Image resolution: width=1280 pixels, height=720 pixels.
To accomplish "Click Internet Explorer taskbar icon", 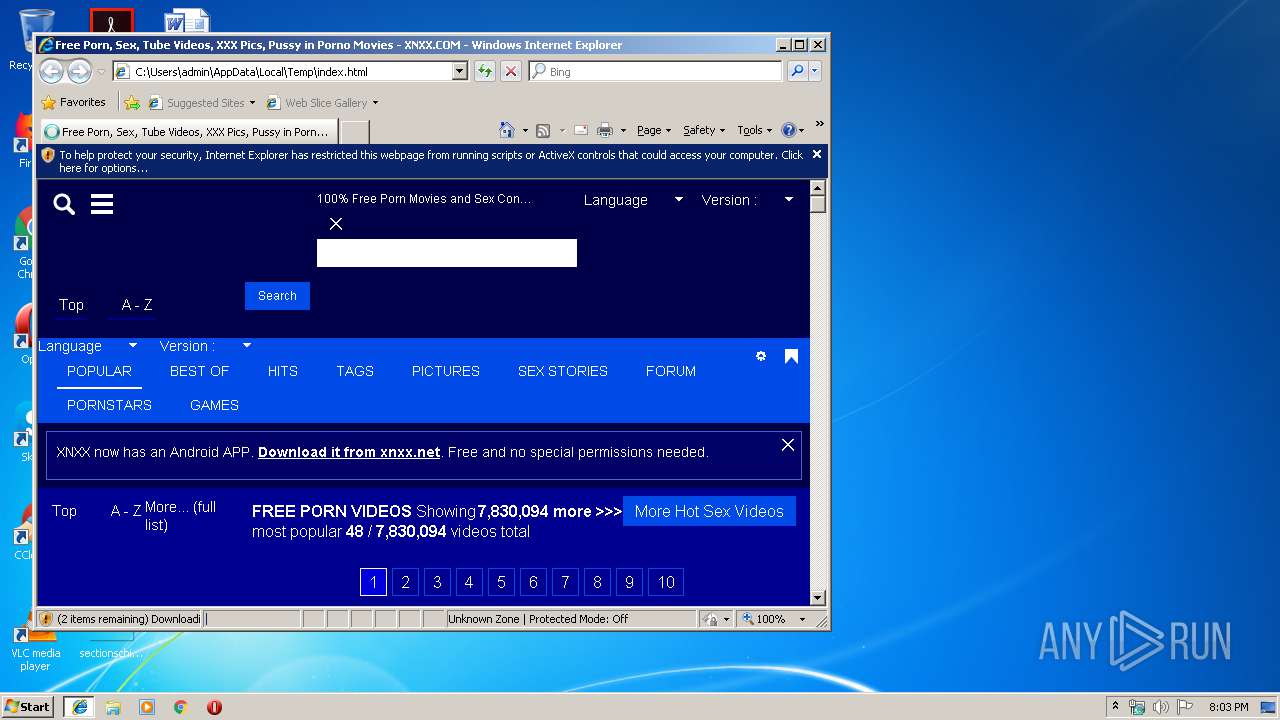I will coord(79,707).
